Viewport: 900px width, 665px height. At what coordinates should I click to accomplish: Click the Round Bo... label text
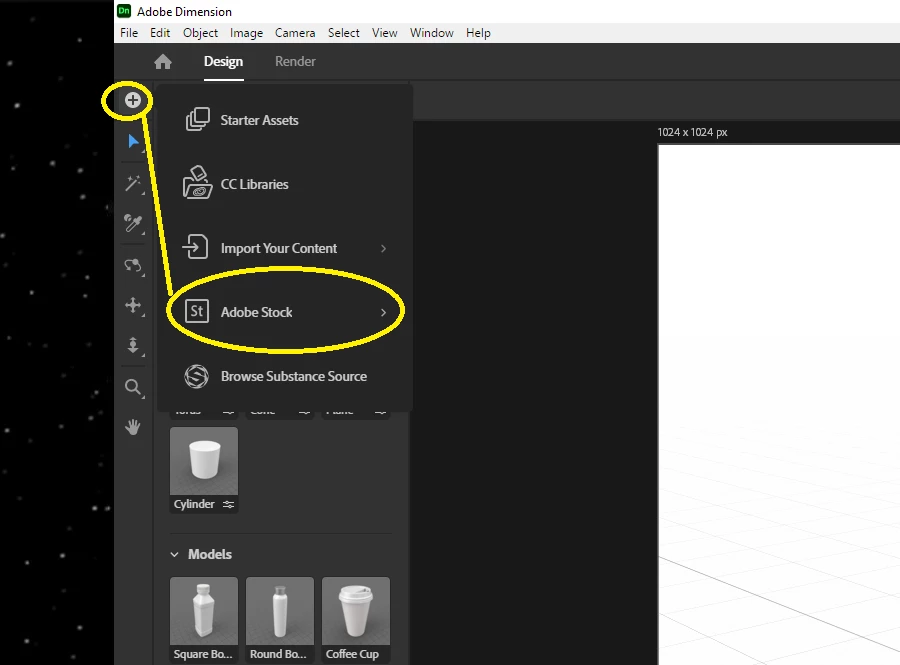278,654
